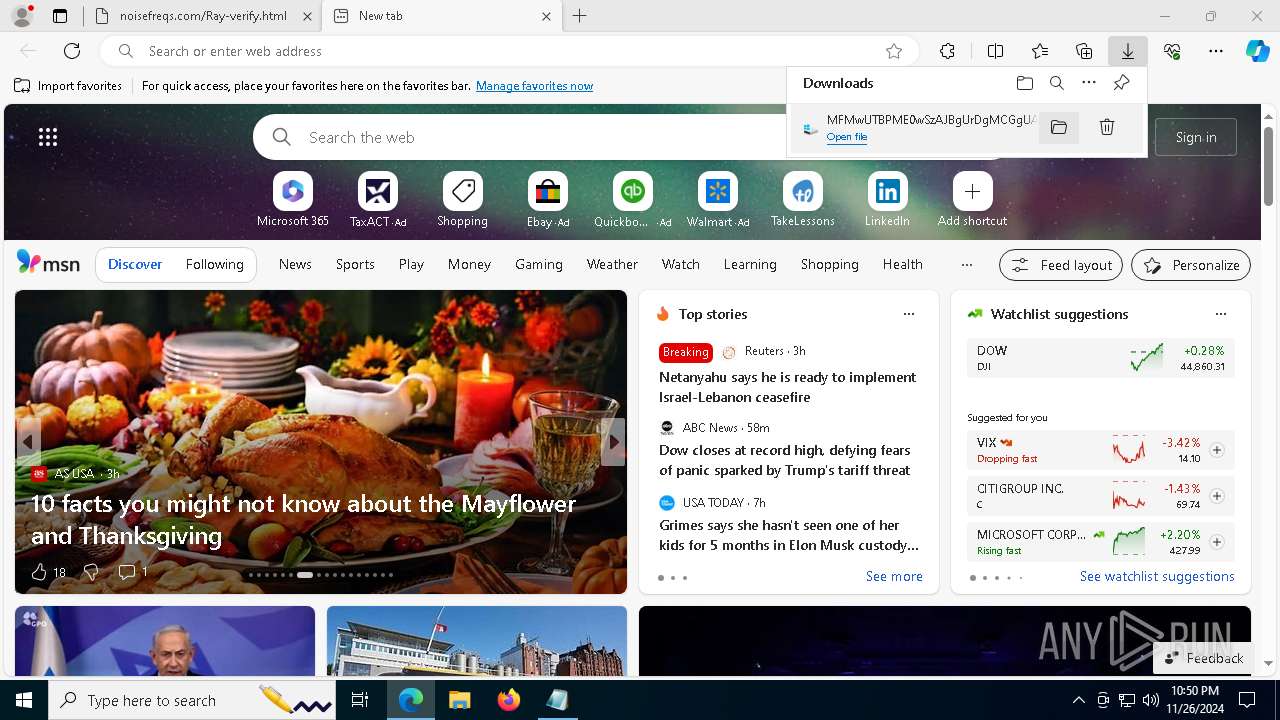Viewport: 1280px width, 720px height.
Task: Open the News category
Action: coord(295,264)
